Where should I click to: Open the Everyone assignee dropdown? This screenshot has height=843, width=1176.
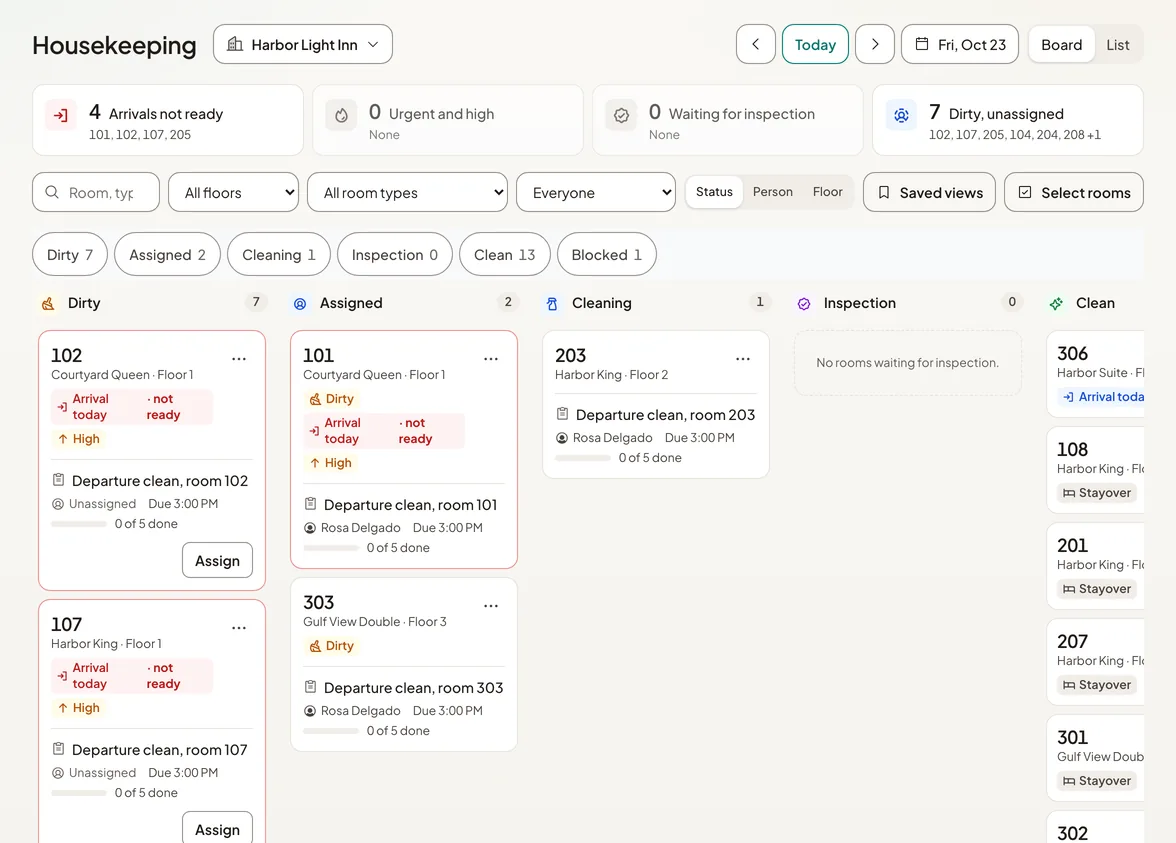(596, 193)
